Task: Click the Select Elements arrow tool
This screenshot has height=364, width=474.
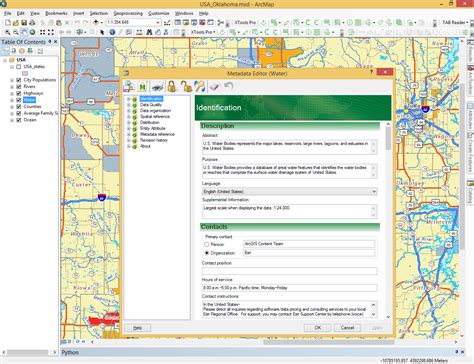Action: pyautogui.click(x=102, y=32)
